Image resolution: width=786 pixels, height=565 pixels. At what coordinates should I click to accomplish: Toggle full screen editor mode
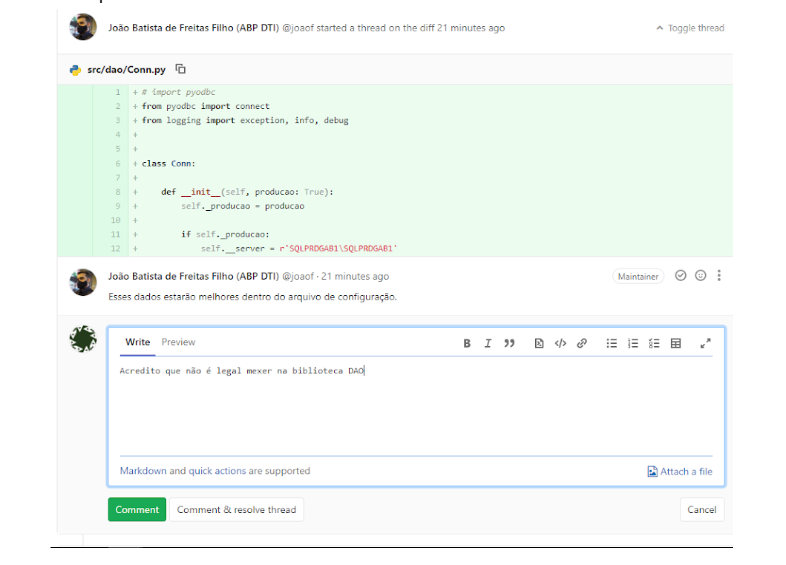(705, 343)
